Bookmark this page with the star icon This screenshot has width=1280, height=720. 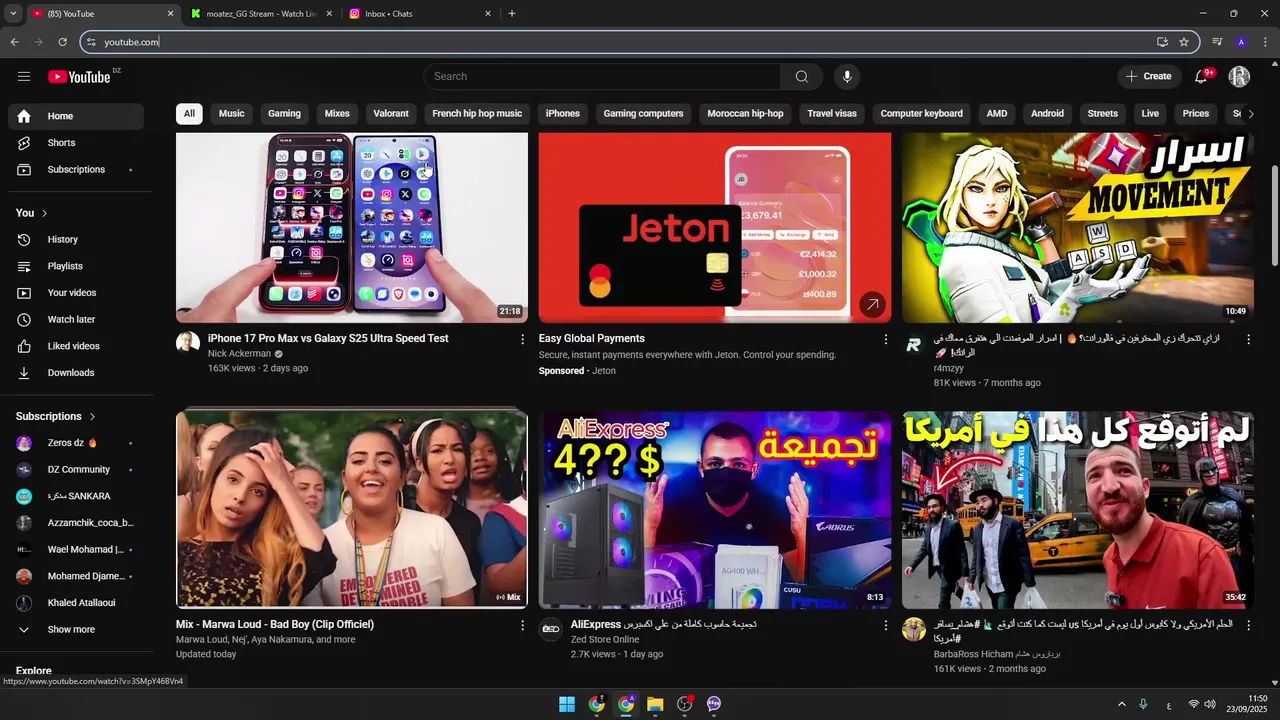1184,42
